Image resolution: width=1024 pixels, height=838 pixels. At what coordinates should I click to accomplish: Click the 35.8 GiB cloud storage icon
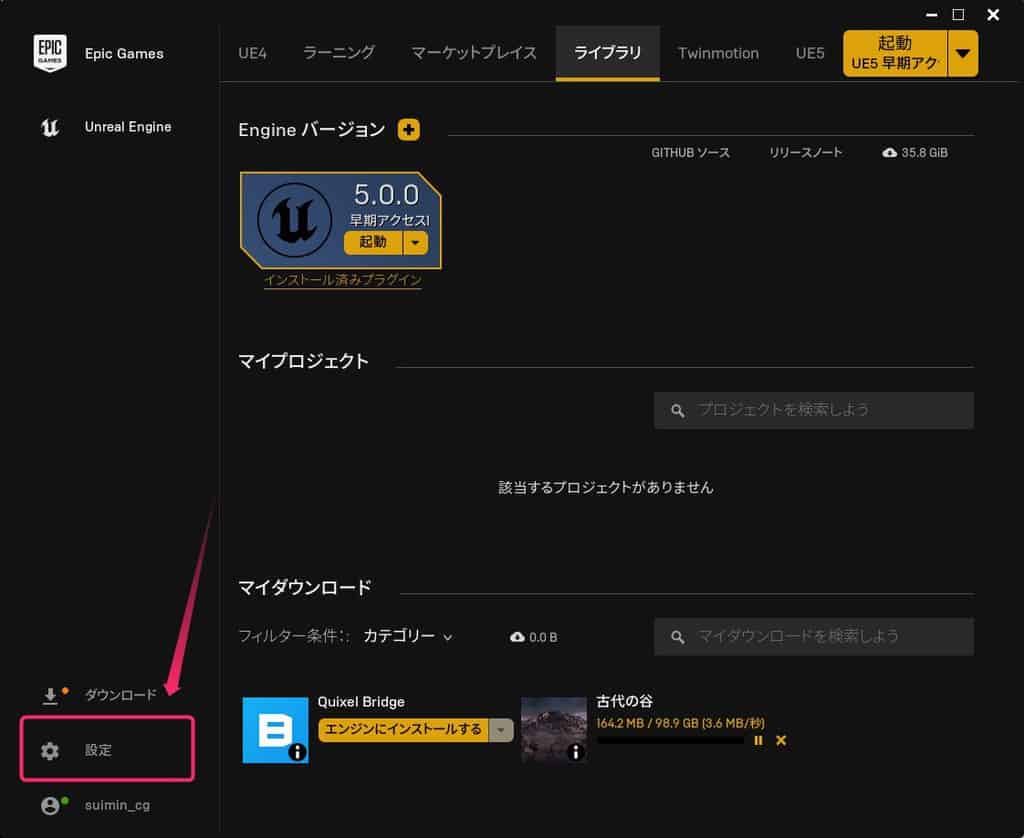coord(889,153)
